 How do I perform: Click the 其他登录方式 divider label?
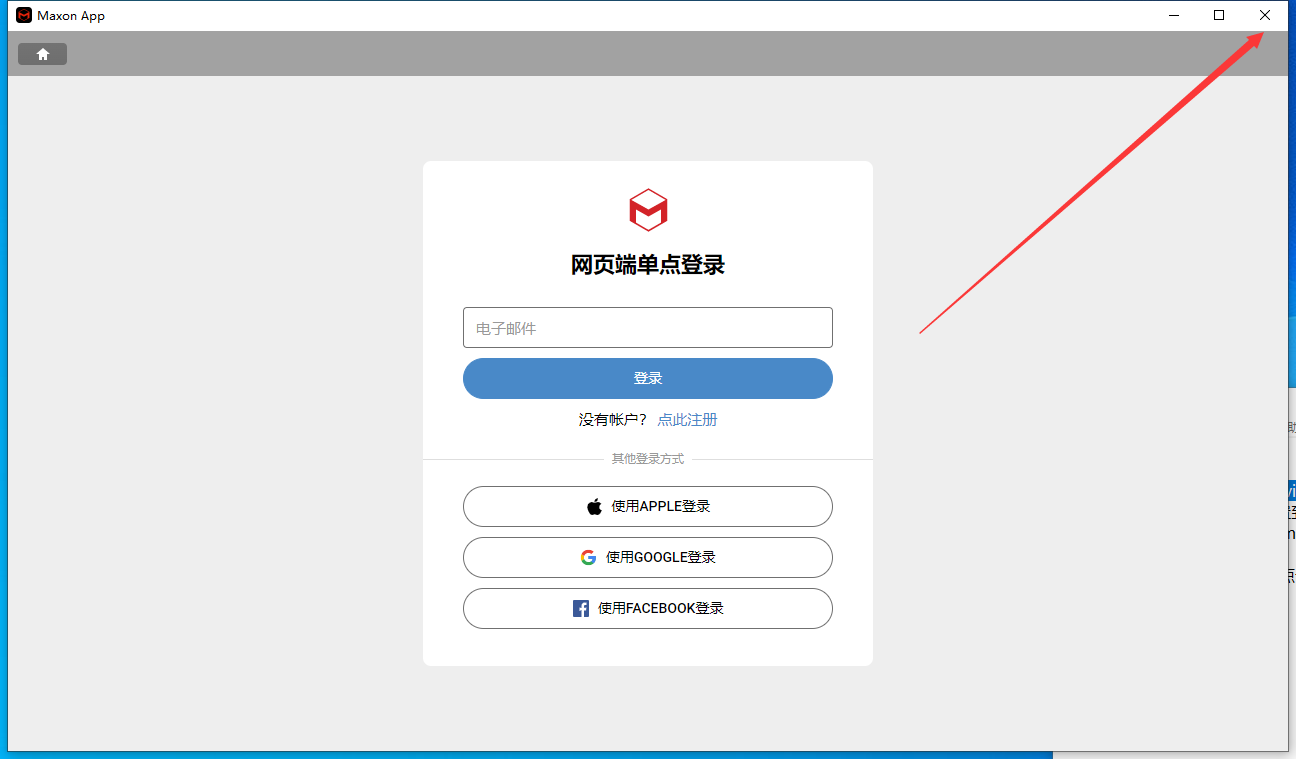tap(648, 459)
